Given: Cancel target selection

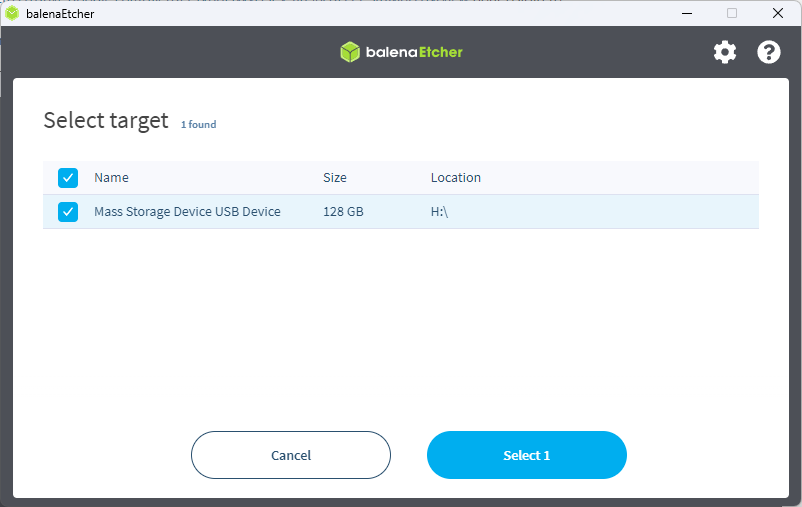Looking at the screenshot, I should [291, 455].
